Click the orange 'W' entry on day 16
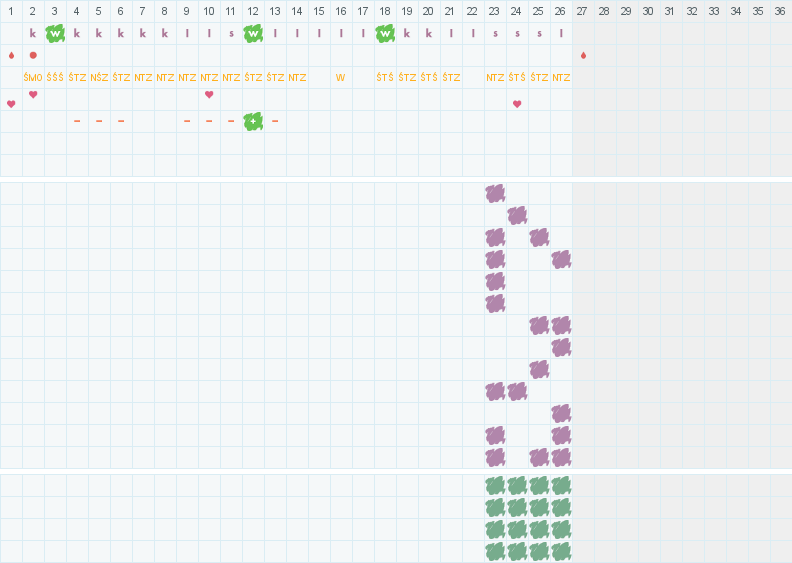This screenshot has height=563, width=792. (x=341, y=77)
